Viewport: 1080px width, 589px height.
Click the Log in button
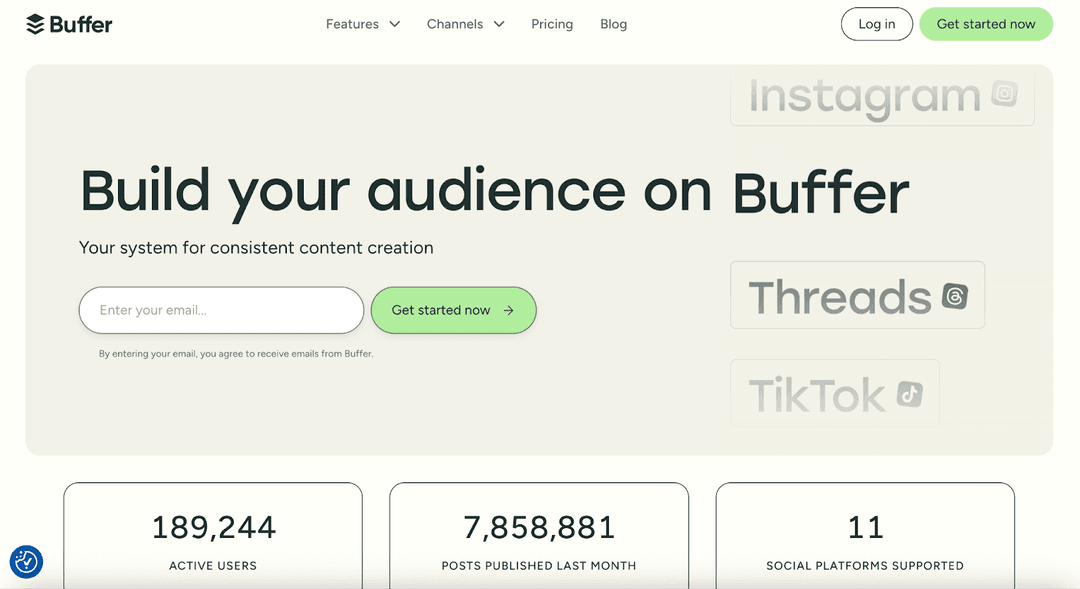(876, 24)
